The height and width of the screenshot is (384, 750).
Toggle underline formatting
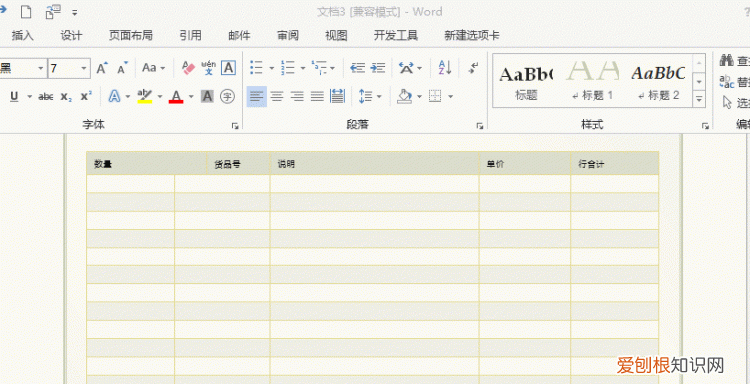click(x=14, y=97)
